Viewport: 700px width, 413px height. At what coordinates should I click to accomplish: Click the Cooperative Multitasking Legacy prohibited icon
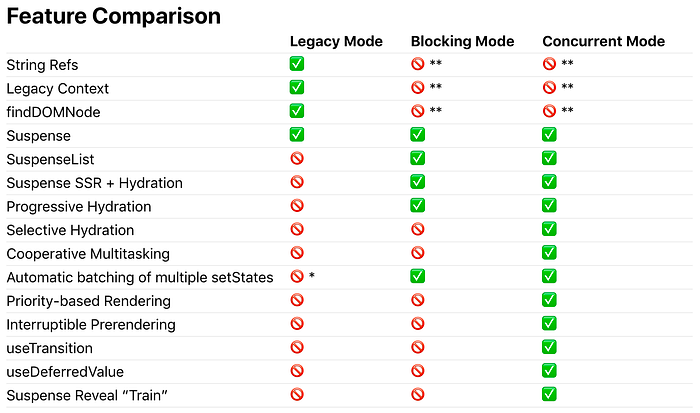[x=297, y=253]
